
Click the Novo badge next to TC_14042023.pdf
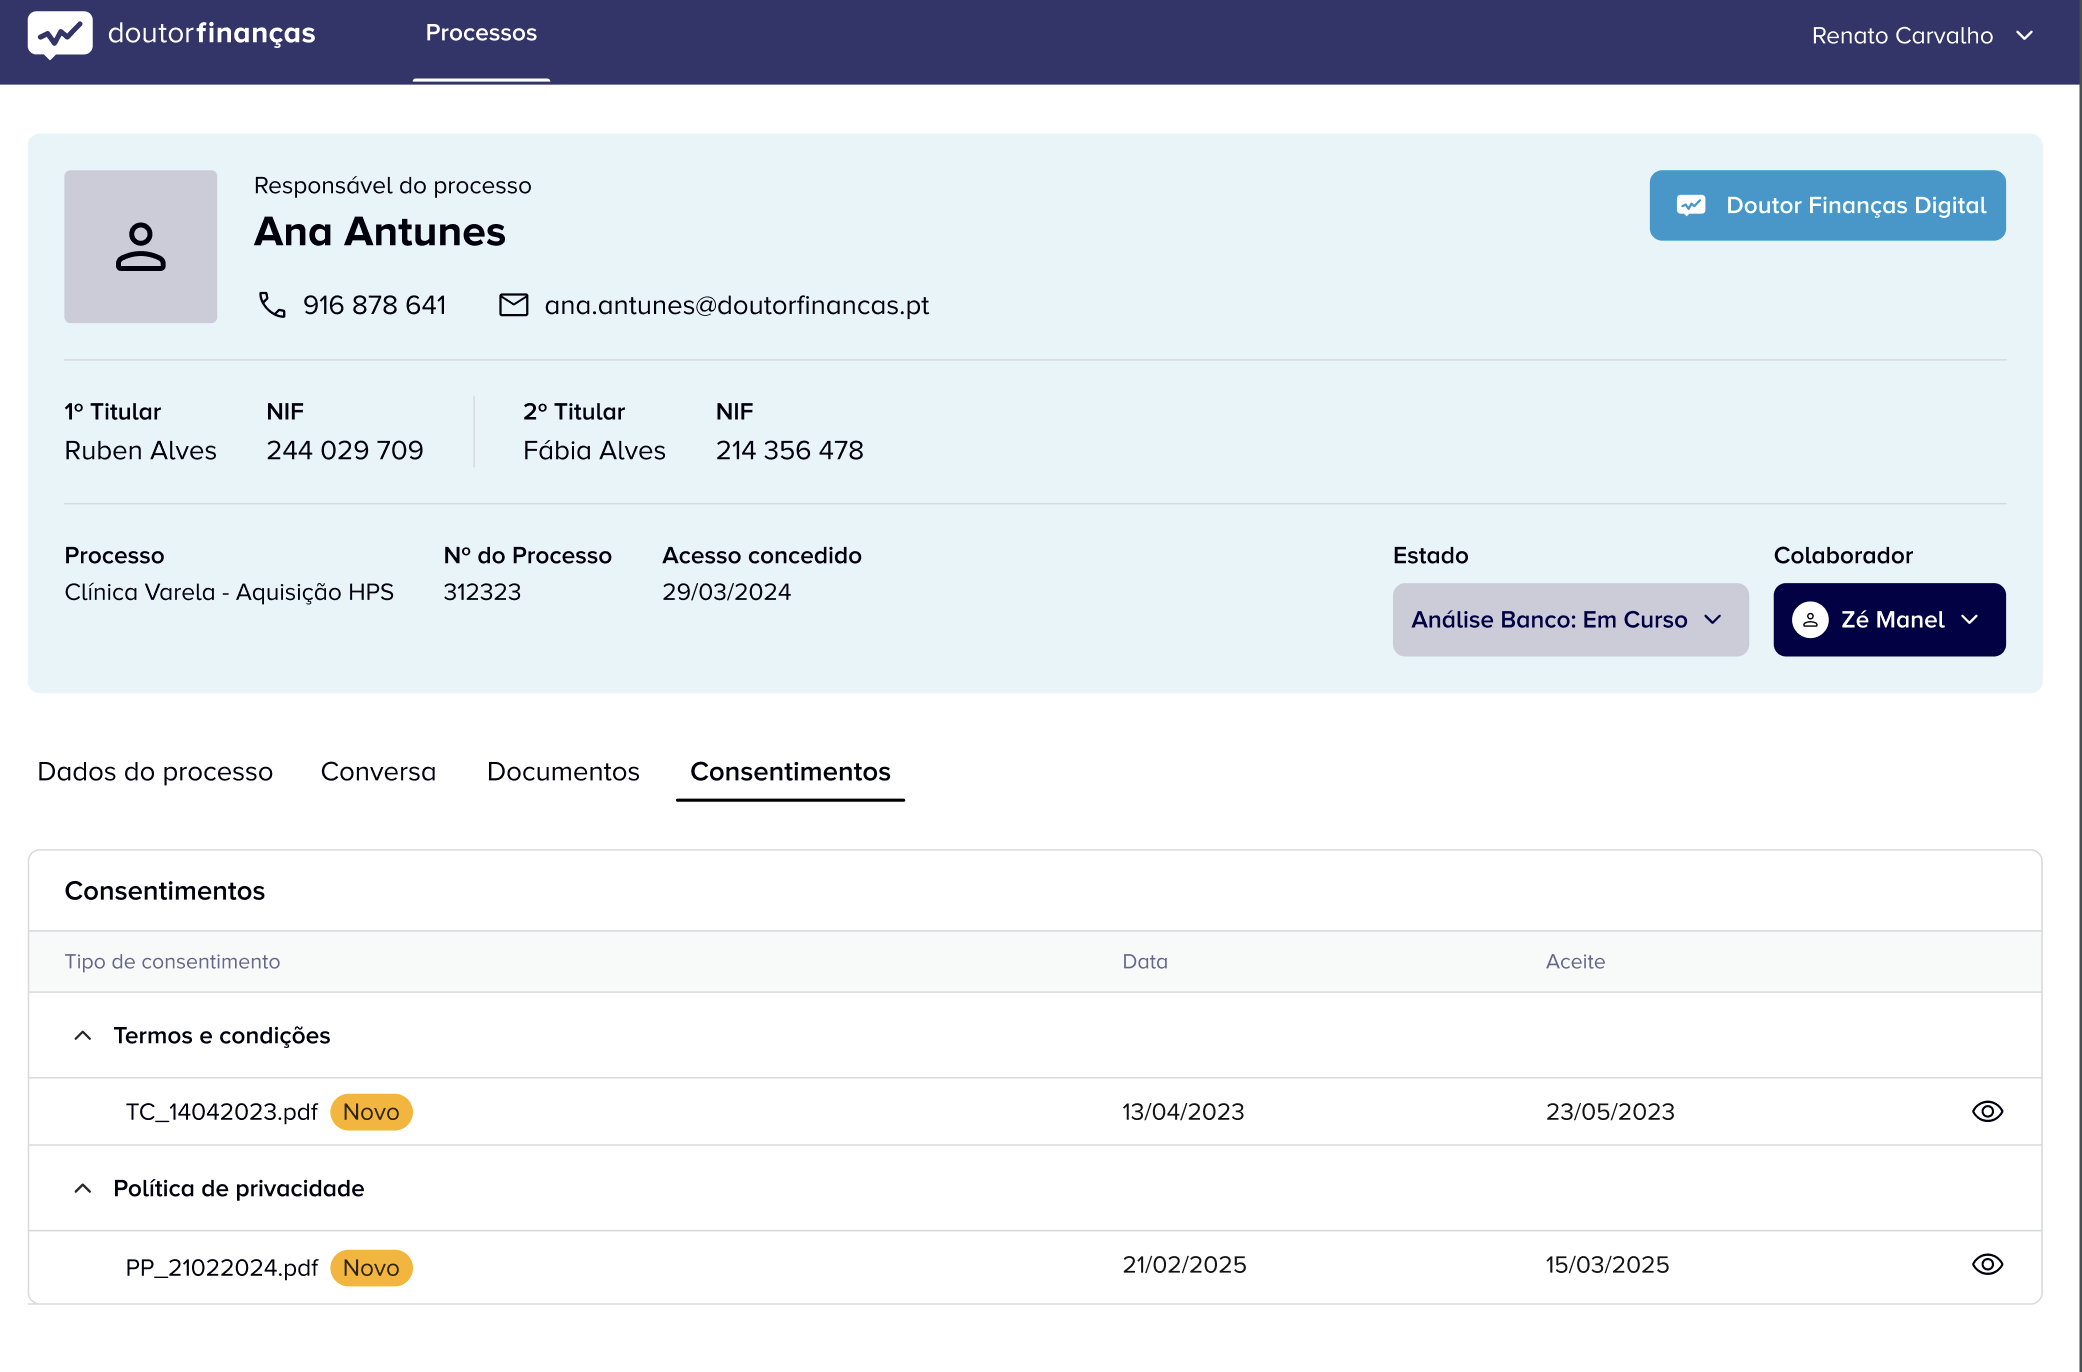point(371,1112)
